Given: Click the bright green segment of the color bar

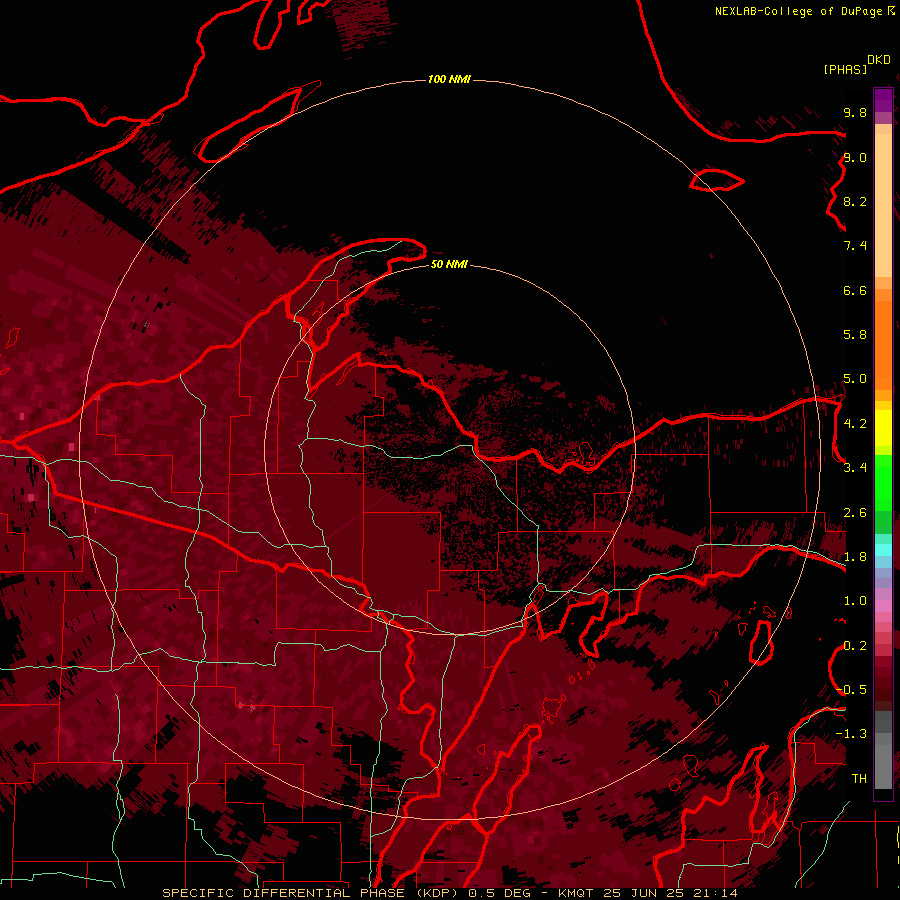Looking at the screenshot, I should [883, 483].
